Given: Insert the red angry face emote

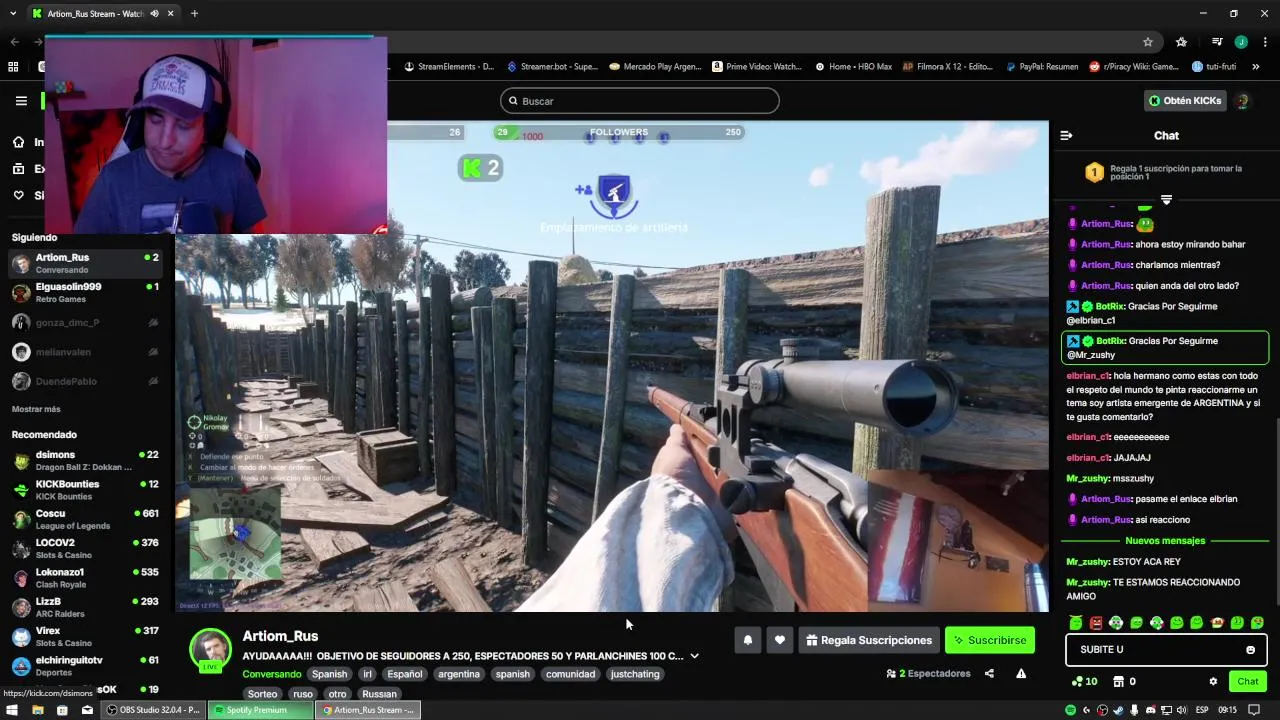Looking at the screenshot, I should click(x=1096, y=623).
